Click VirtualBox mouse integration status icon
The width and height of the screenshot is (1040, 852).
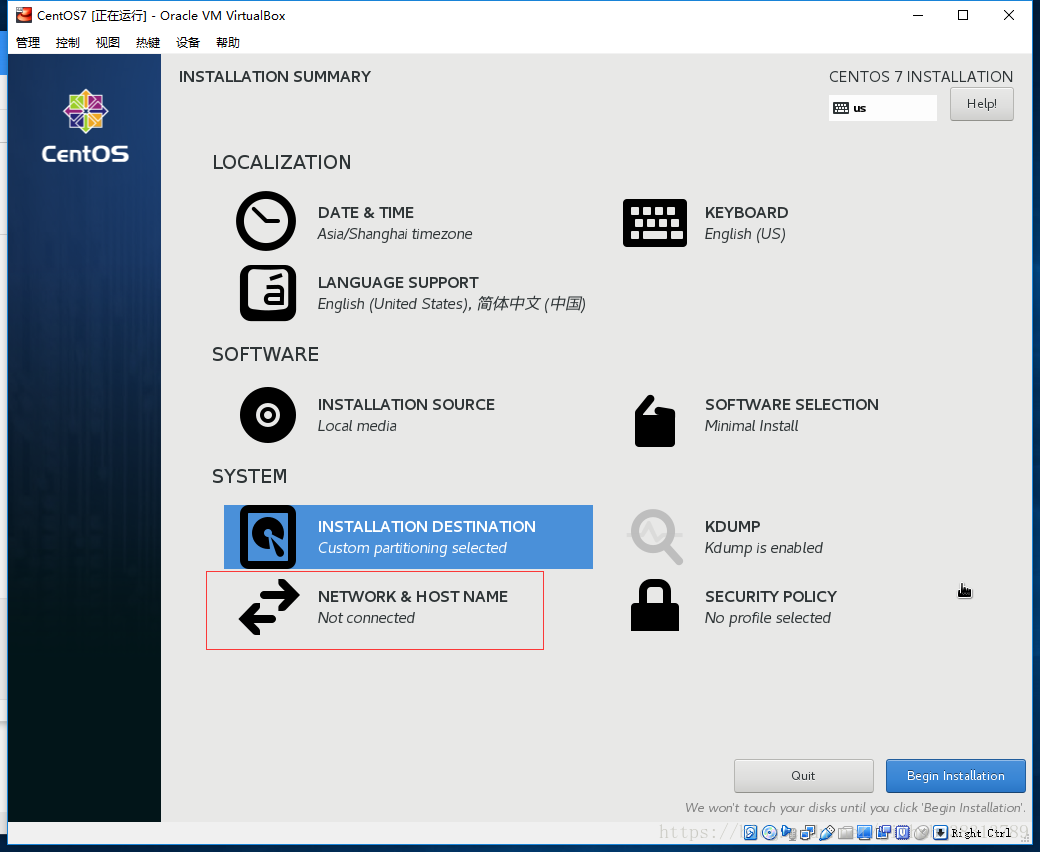coord(921,833)
